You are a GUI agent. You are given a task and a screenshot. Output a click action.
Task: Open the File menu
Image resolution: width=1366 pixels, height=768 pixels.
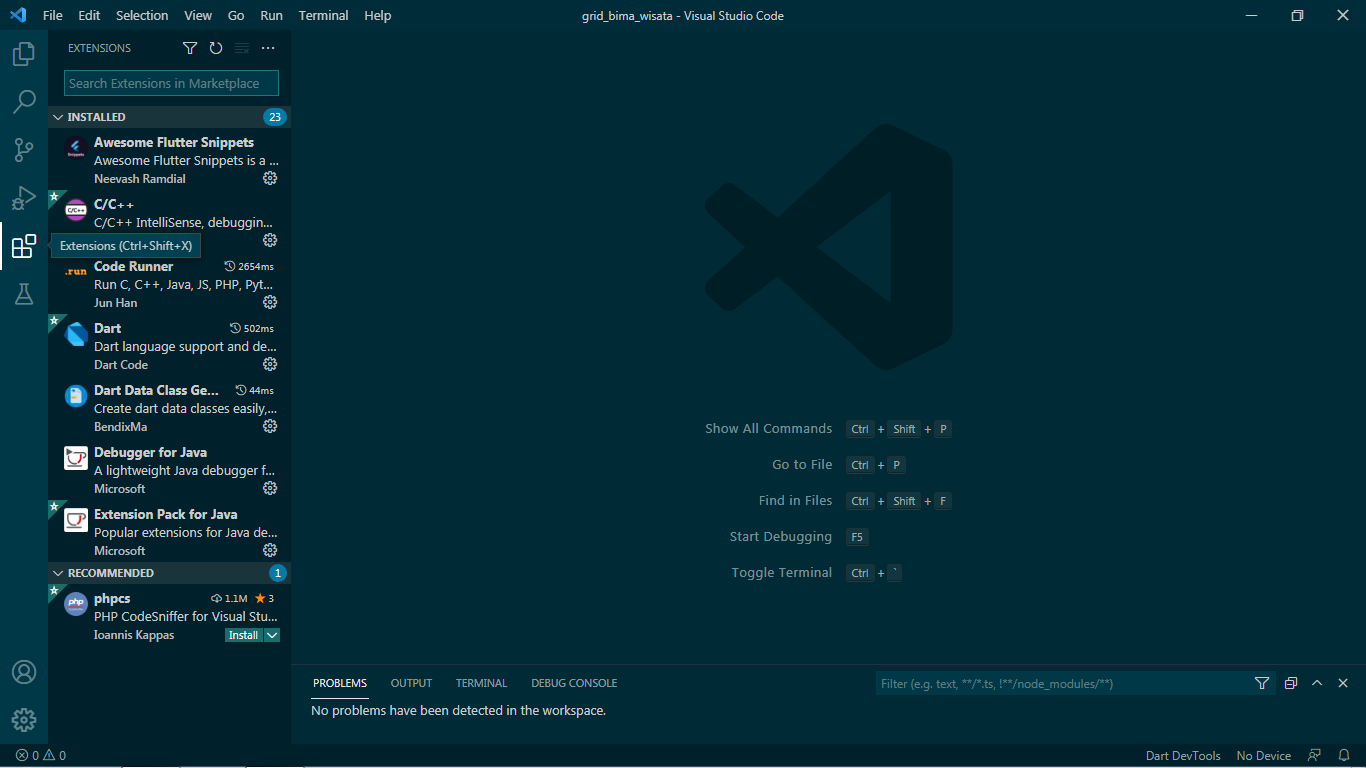click(x=53, y=15)
